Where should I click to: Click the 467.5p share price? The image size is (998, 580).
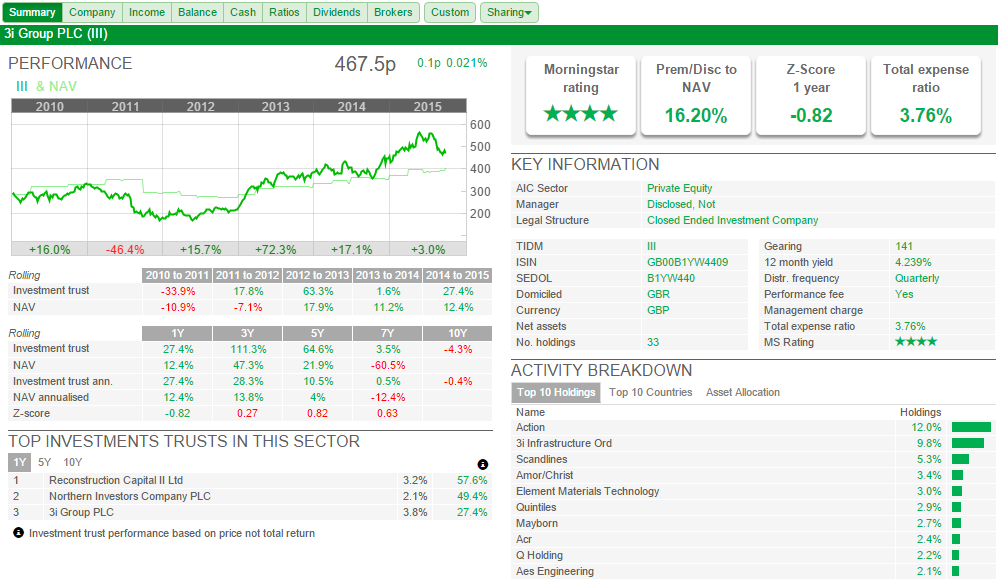point(365,64)
